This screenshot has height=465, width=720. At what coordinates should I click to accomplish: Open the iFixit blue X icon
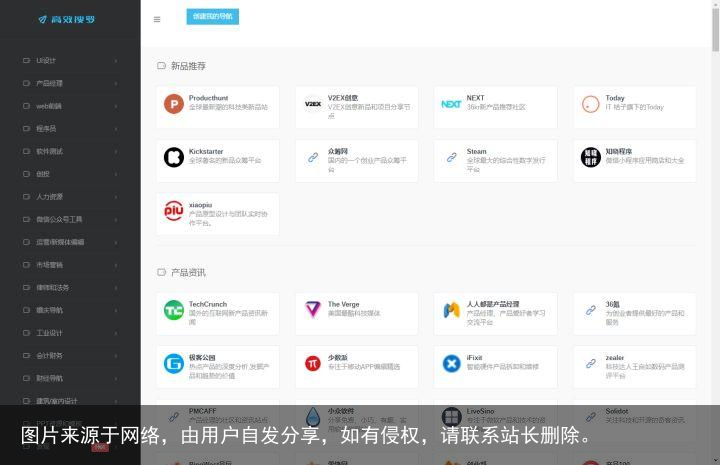pos(451,364)
